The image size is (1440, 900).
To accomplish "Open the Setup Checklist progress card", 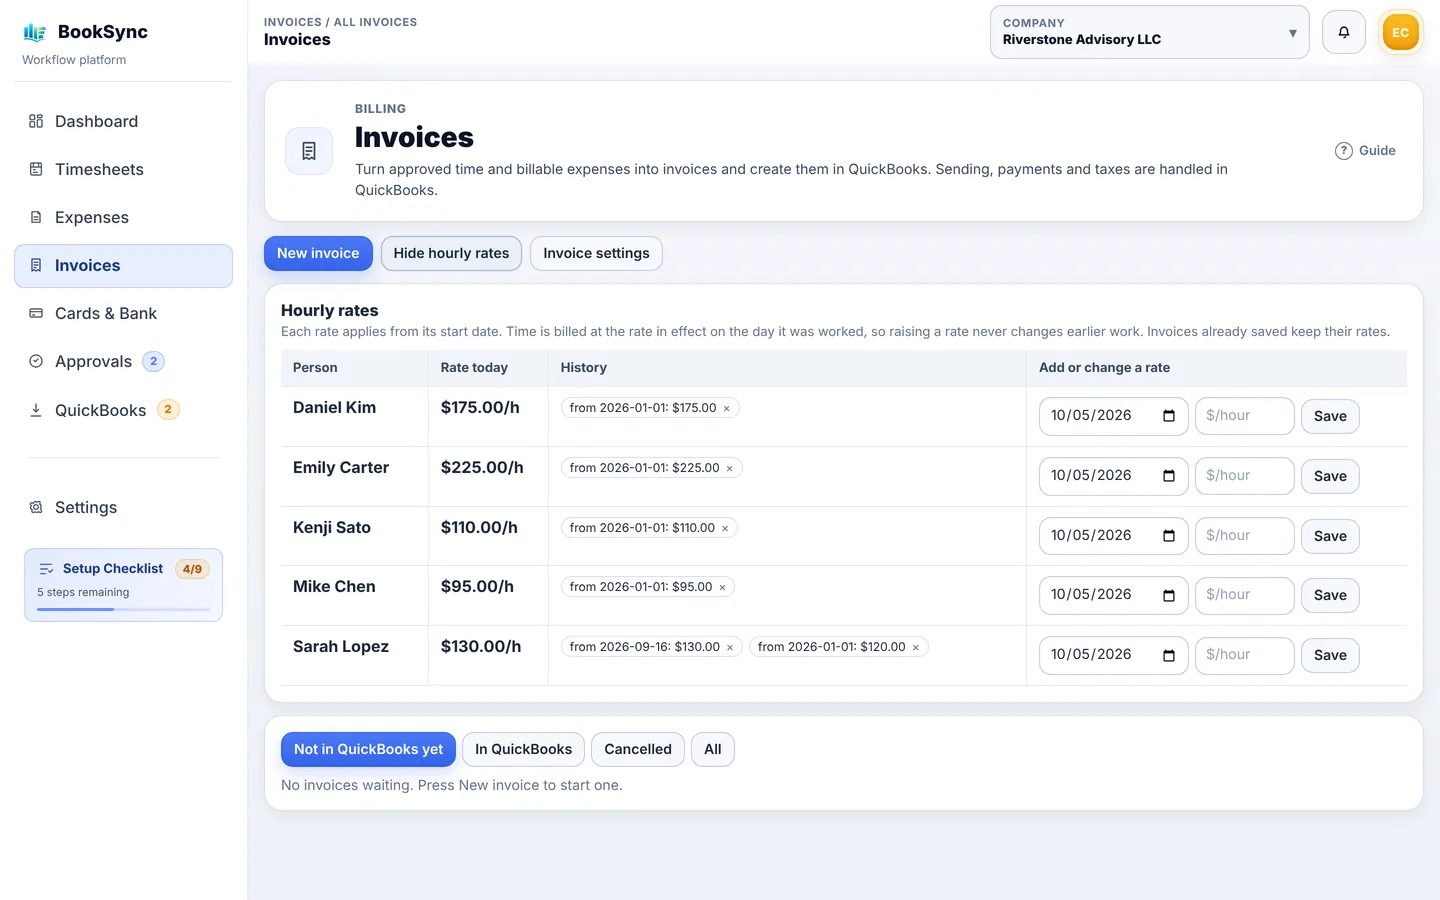I will coord(123,585).
